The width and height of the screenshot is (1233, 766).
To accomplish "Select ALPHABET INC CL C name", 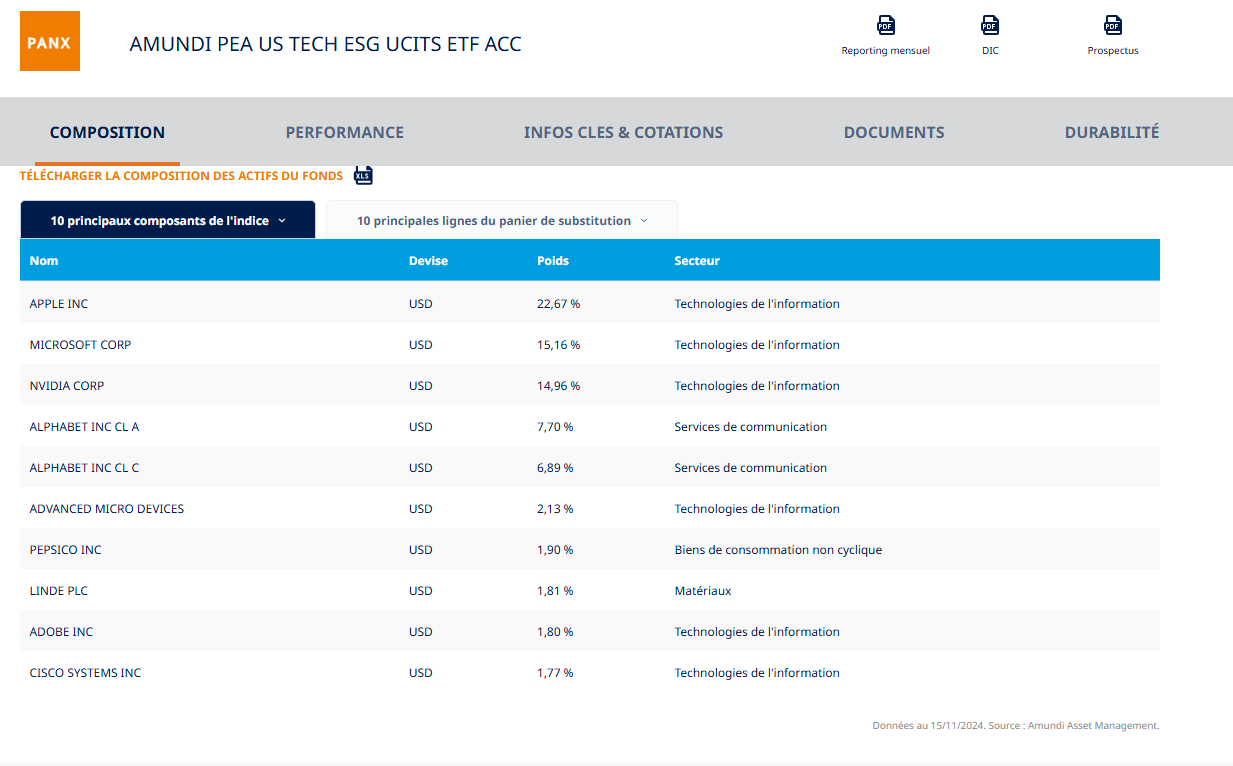I will tap(84, 468).
